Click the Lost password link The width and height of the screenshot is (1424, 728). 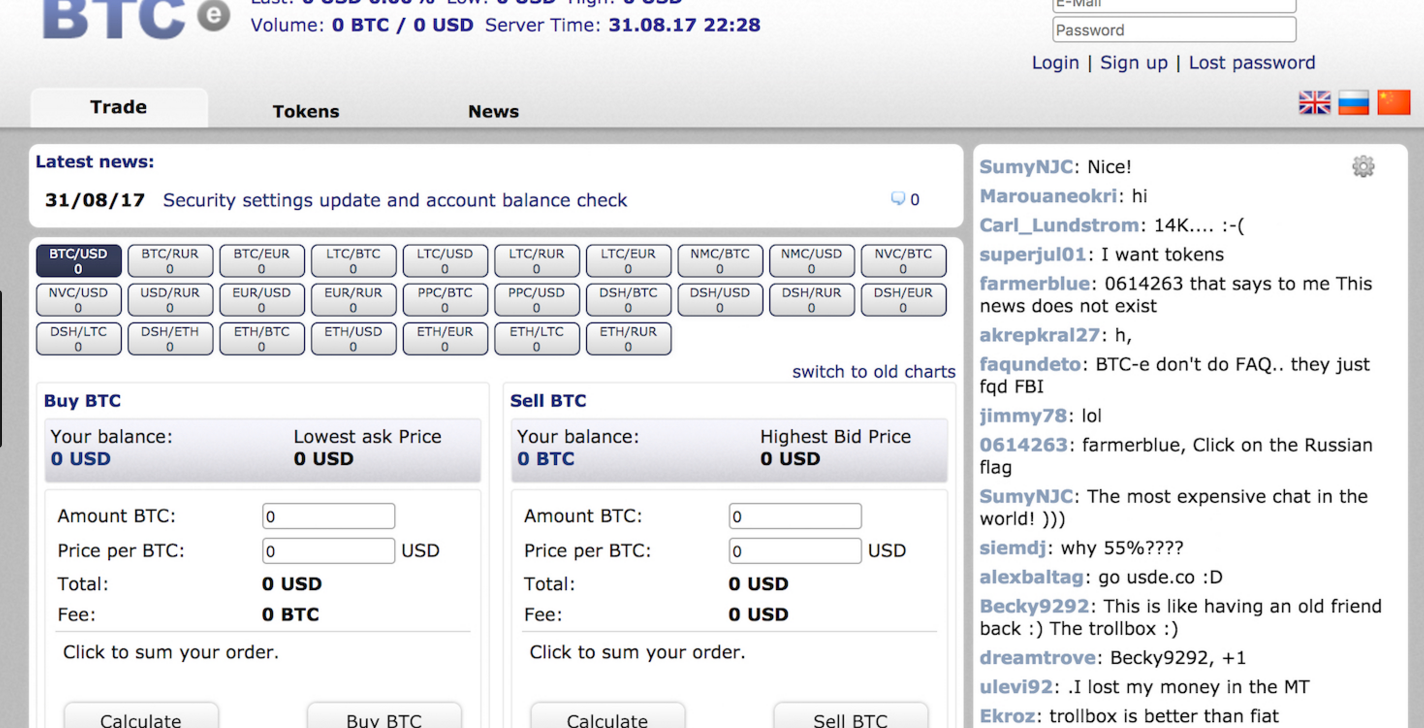pos(1252,63)
